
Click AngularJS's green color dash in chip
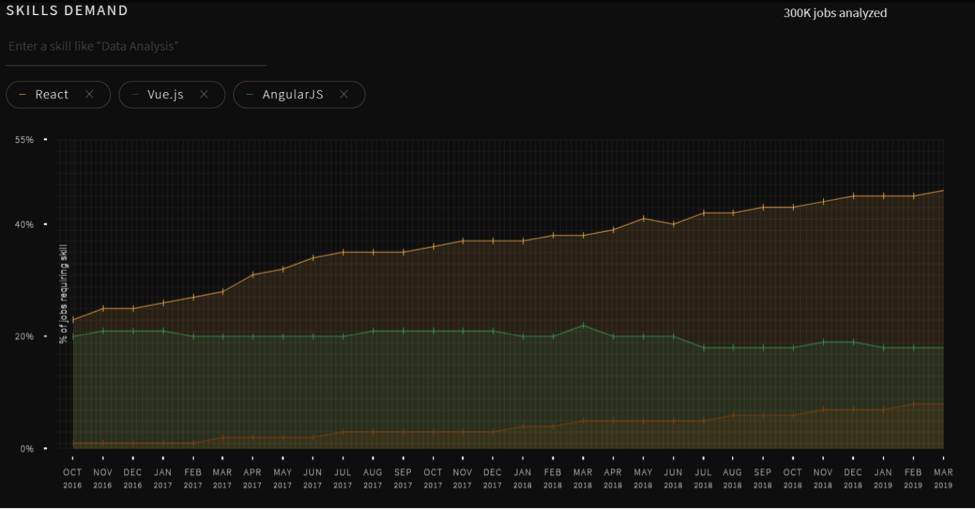[250, 94]
